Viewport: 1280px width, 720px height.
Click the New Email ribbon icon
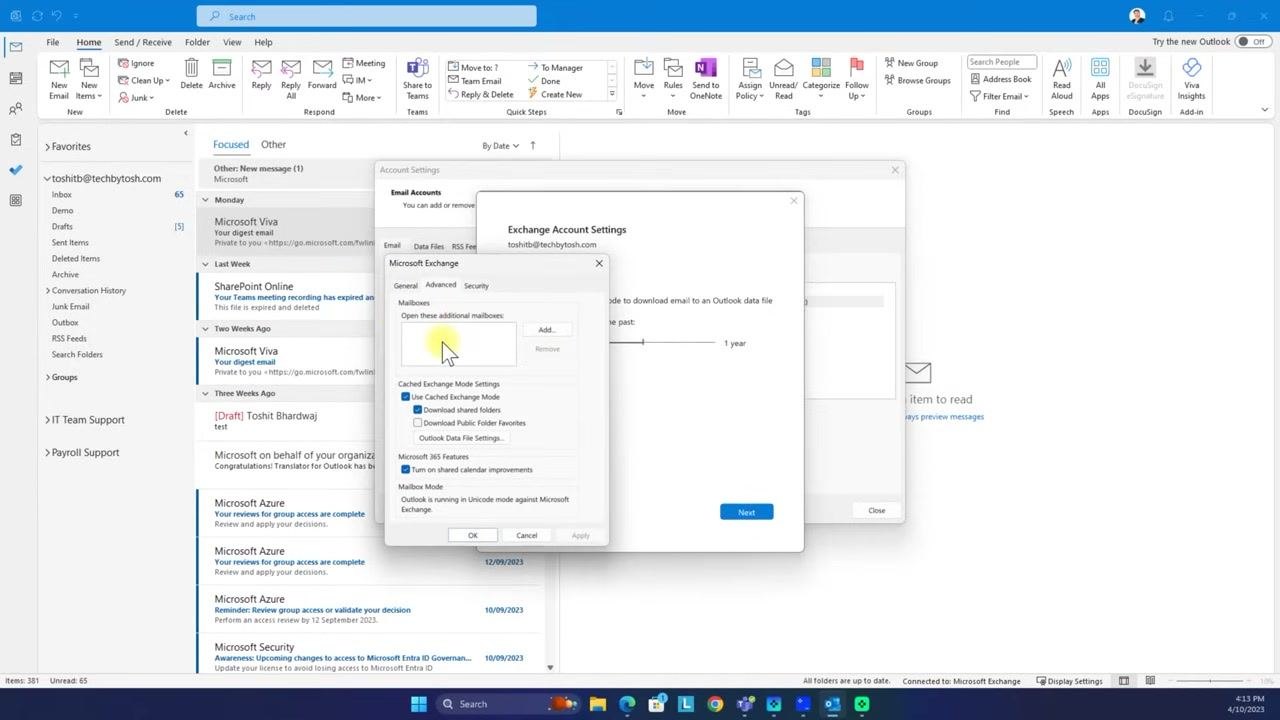coord(59,78)
